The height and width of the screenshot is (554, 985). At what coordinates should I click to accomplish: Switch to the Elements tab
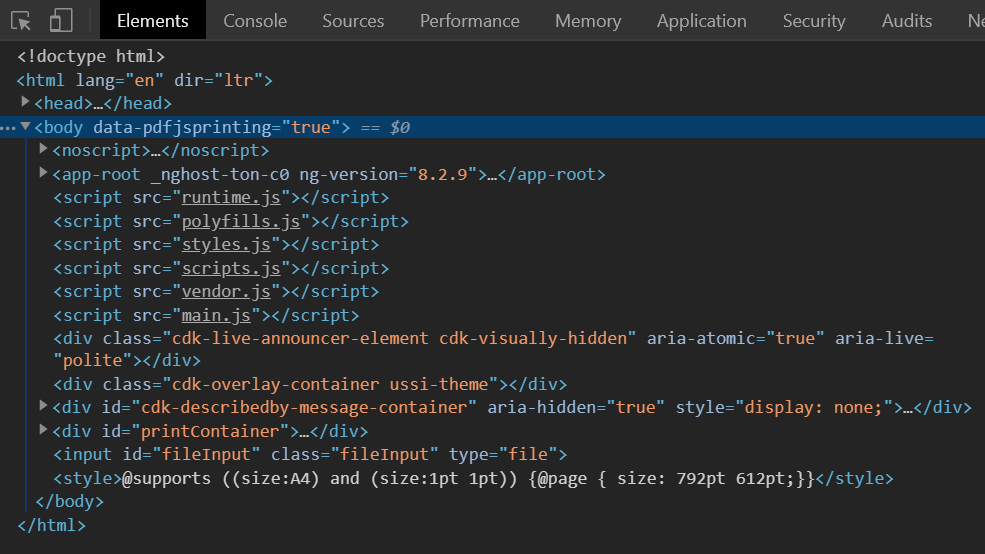click(x=153, y=21)
